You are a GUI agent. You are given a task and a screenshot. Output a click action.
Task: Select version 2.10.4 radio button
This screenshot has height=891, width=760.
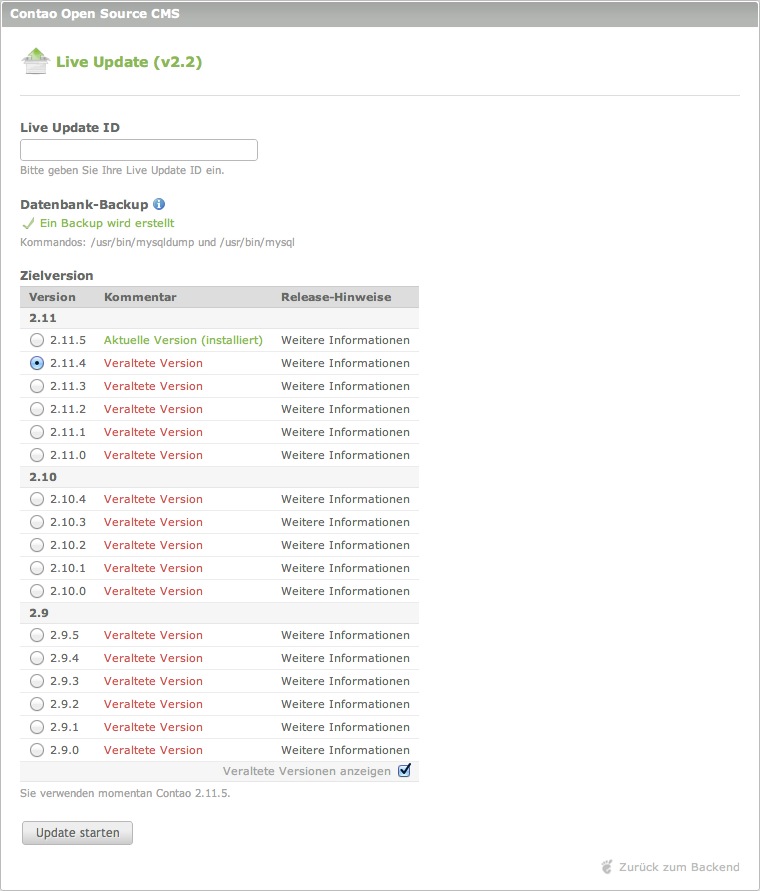37,499
